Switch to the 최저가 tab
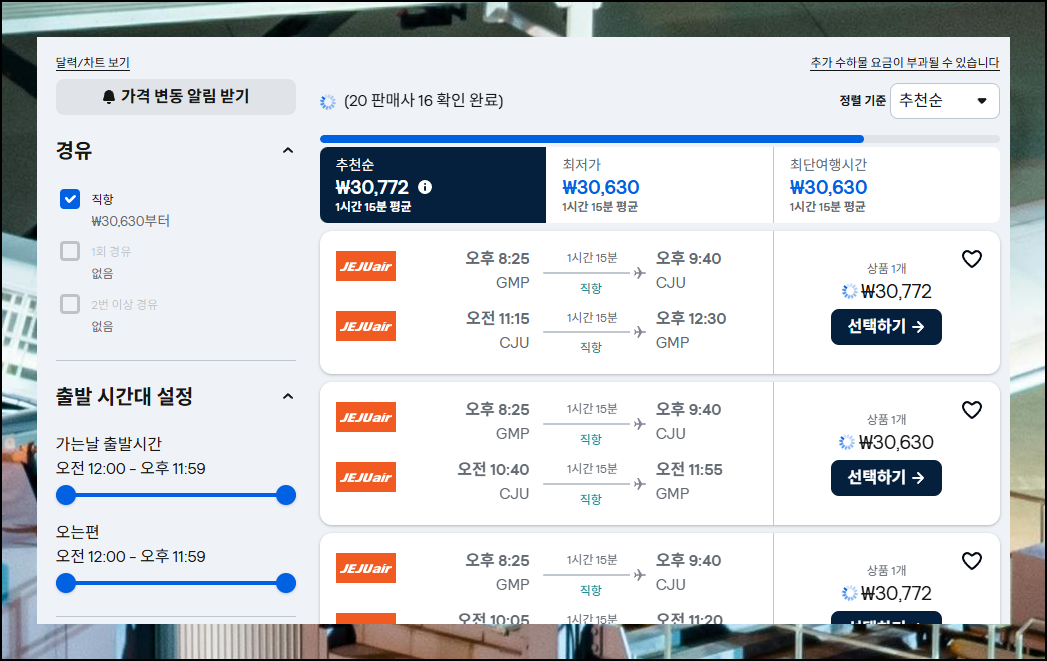Screen dimensions: 1047x661 point(660,185)
